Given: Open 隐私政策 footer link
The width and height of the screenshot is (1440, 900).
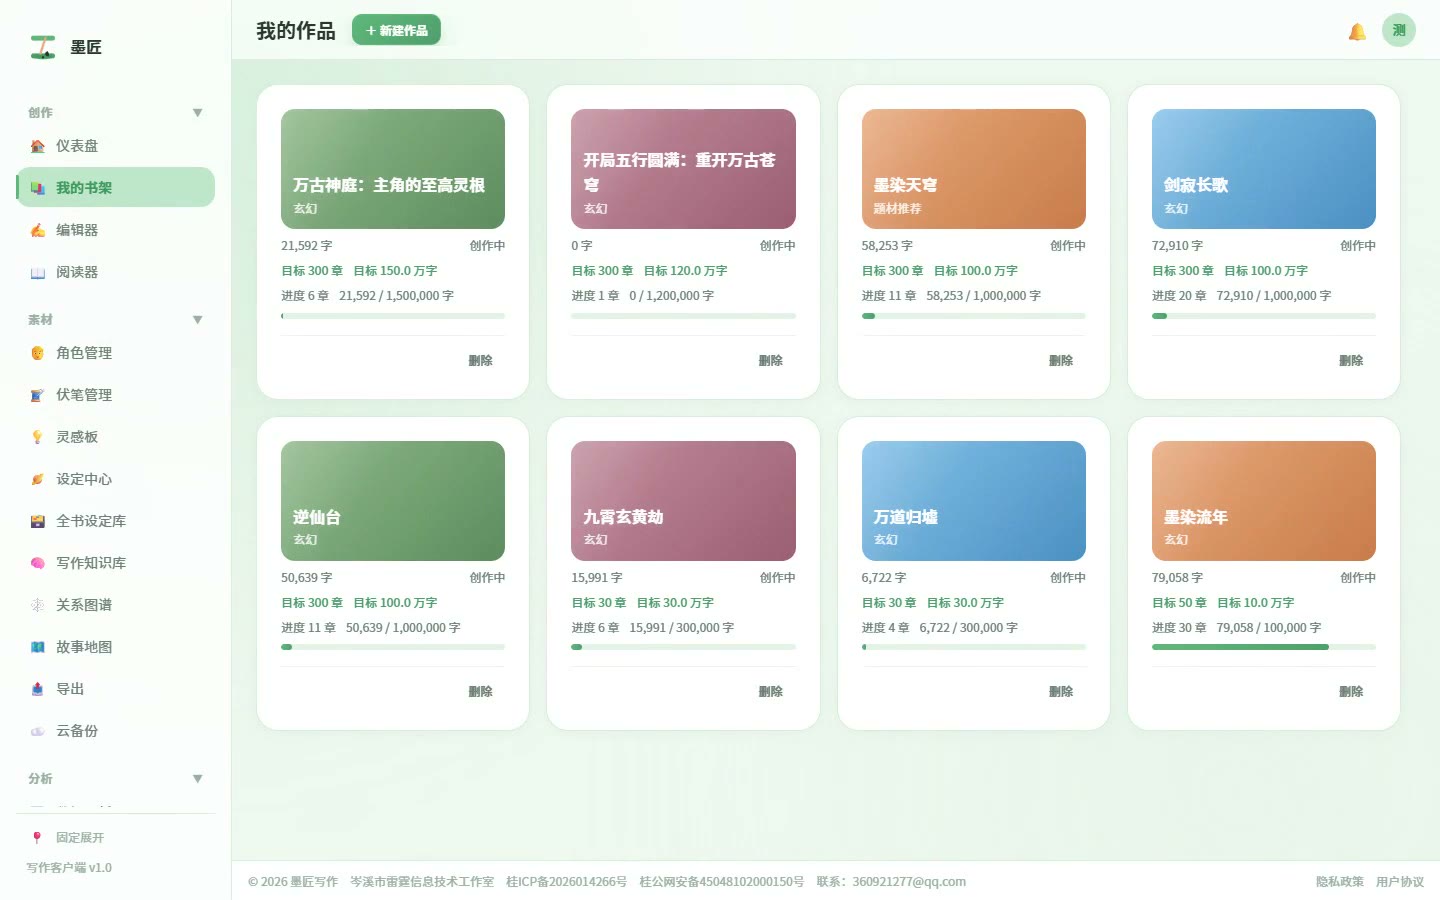Looking at the screenshot, I should 1339,882.
